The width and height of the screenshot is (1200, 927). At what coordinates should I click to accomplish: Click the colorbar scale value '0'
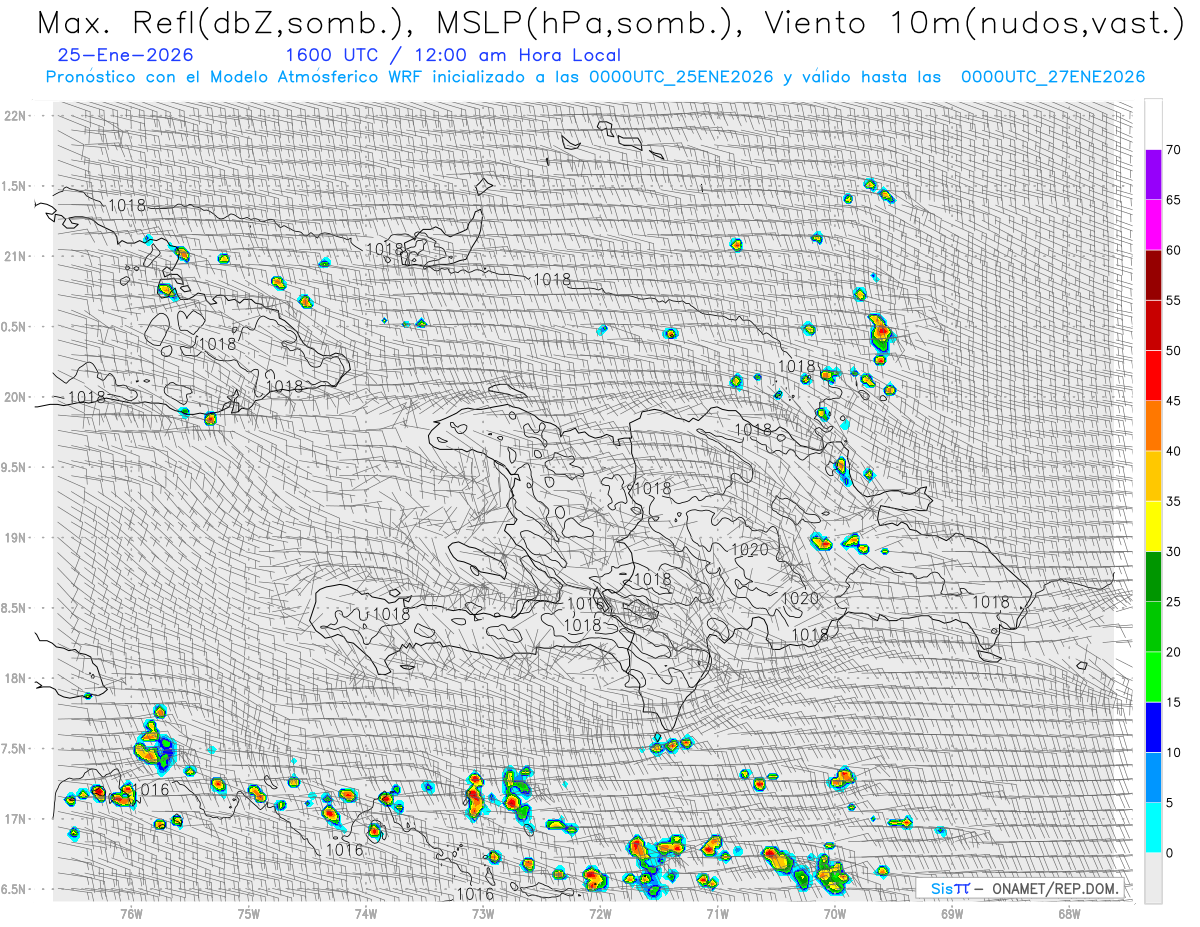tap(1170, 853)
